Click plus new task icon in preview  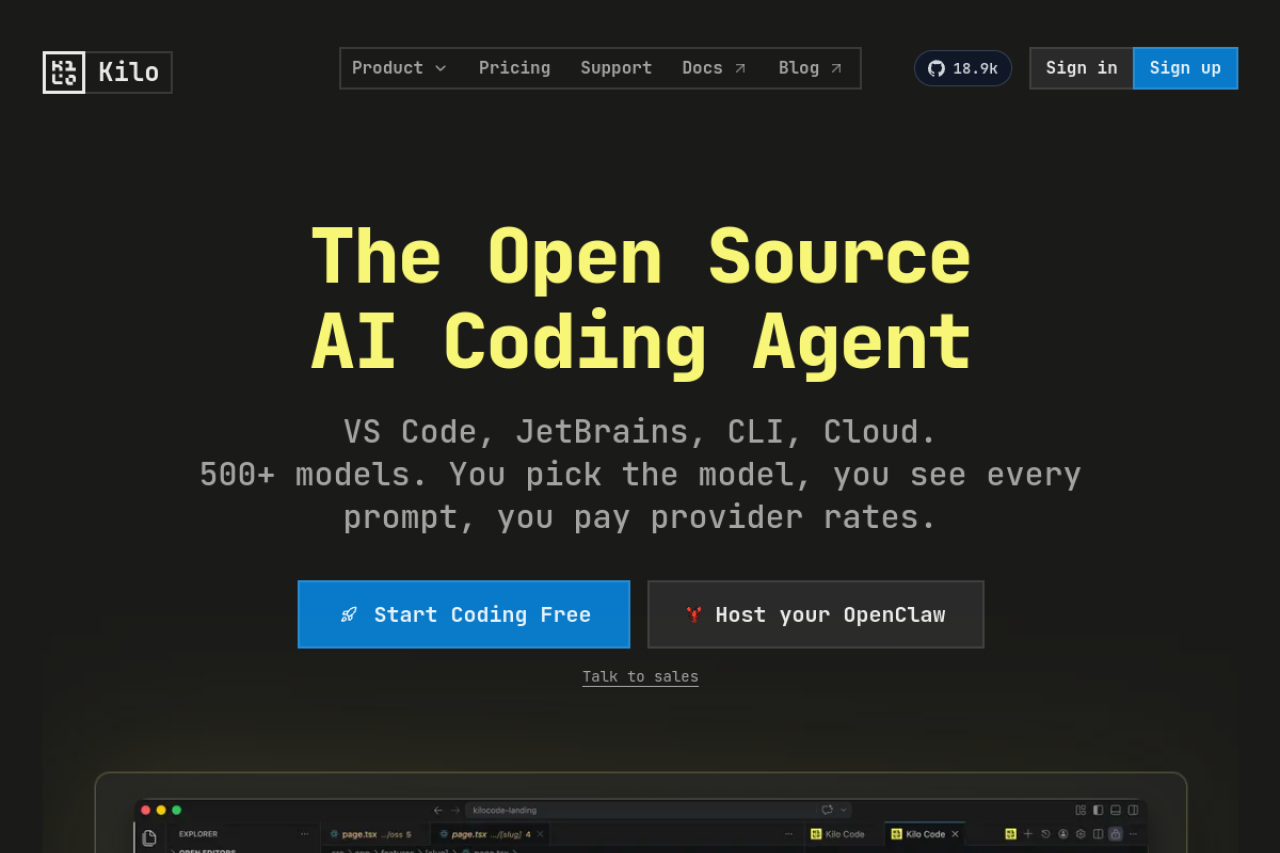click(x=1028, y=834)
